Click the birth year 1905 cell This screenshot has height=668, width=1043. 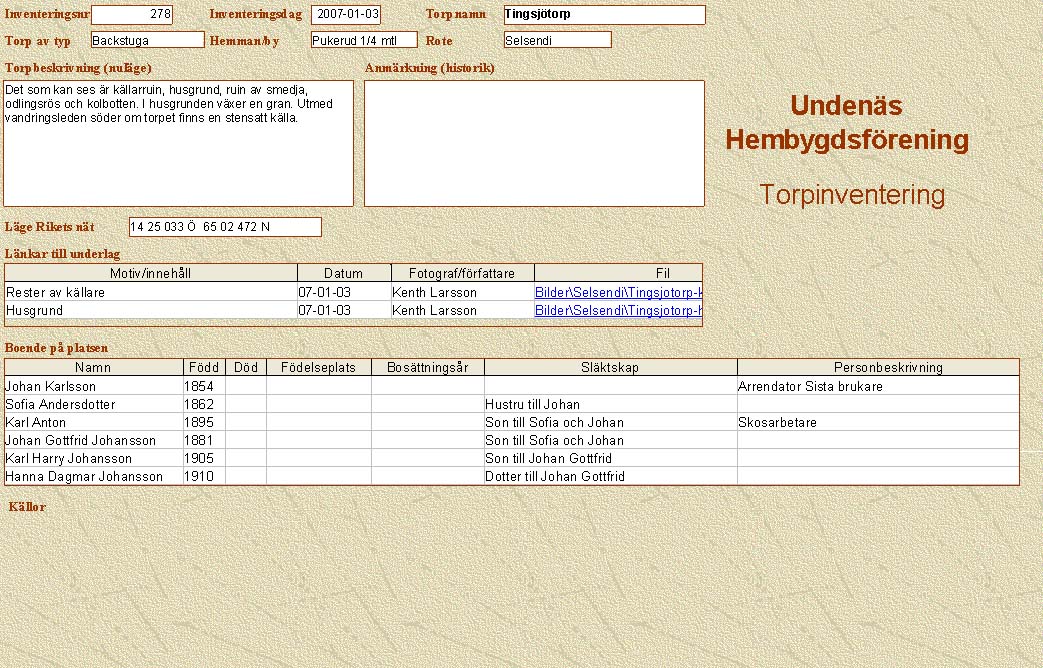point(204,459)
